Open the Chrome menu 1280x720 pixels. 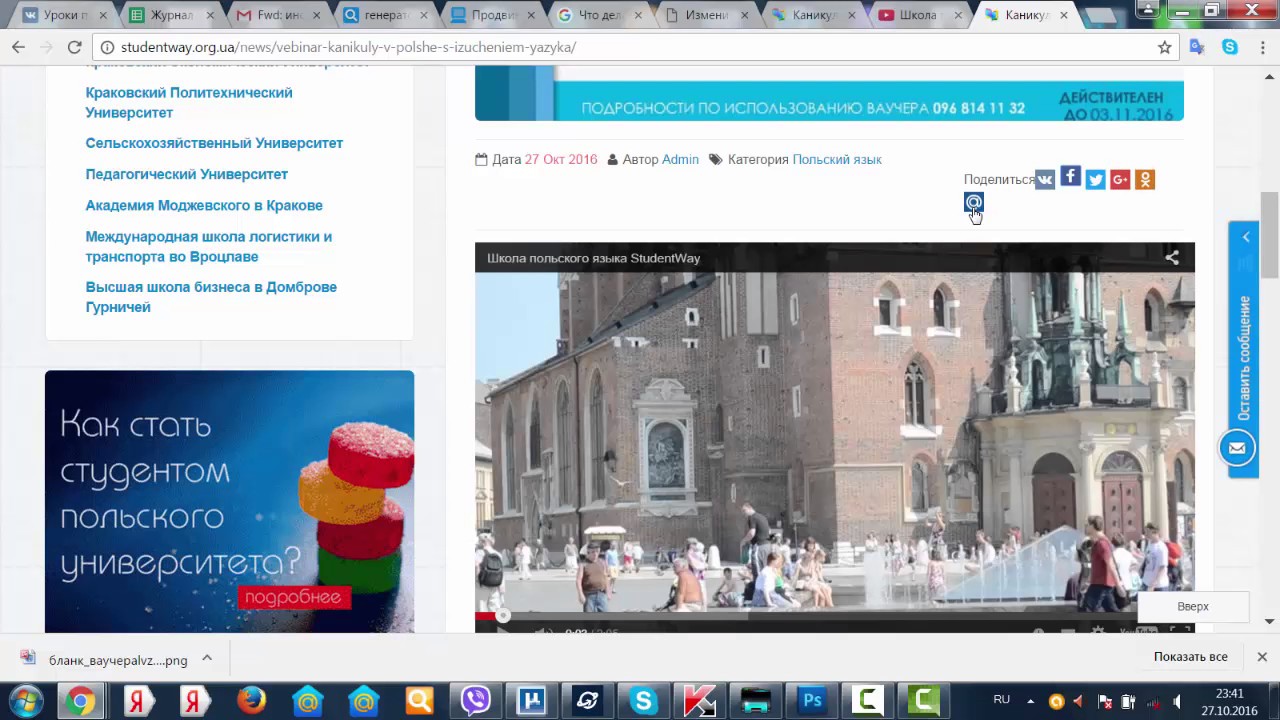pyautogui.click(x=1261, y=47)
